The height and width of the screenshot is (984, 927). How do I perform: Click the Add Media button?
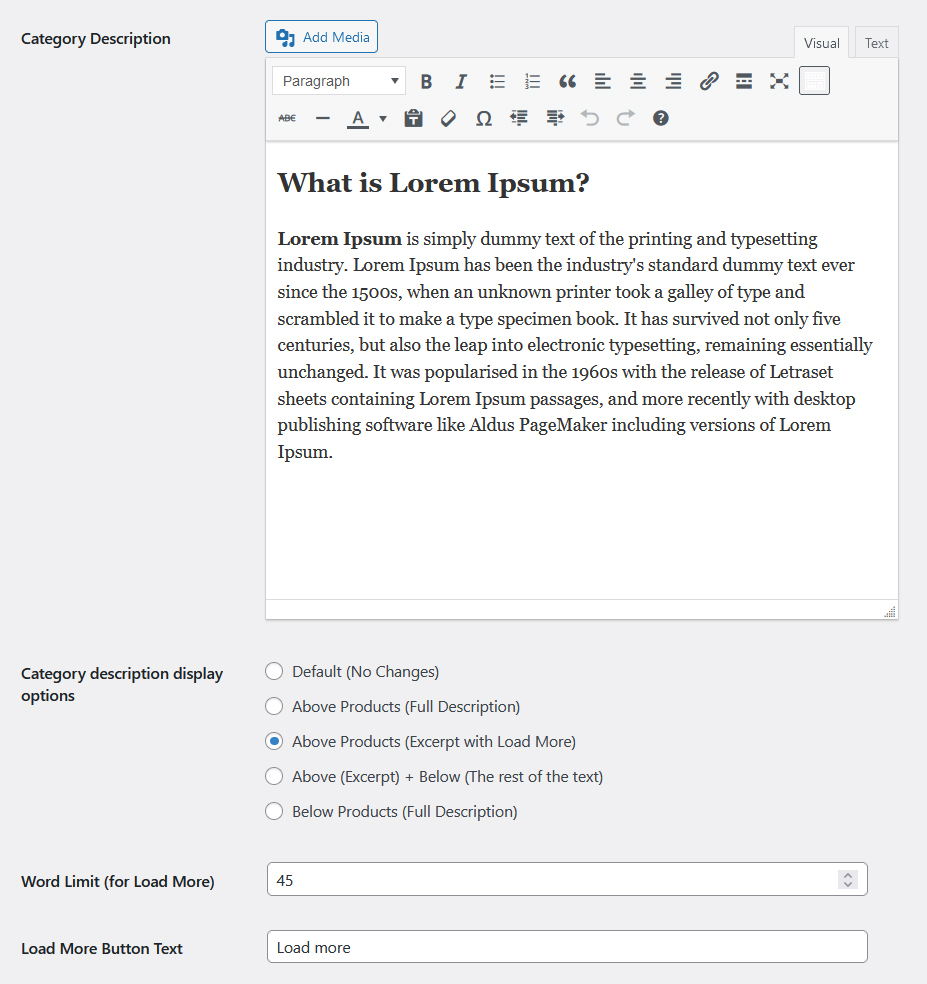321,37
